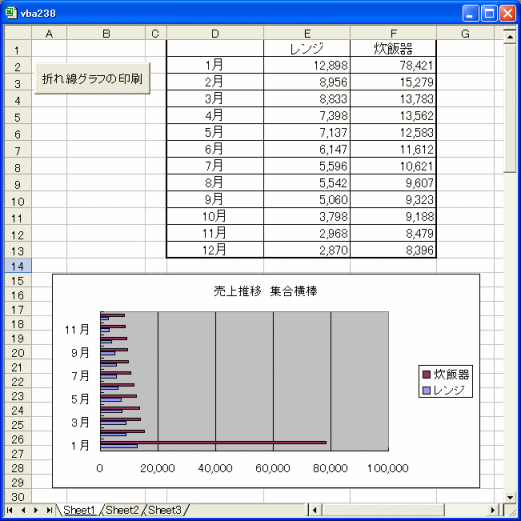Minimize the vba238 workbook window

point(470,14)
